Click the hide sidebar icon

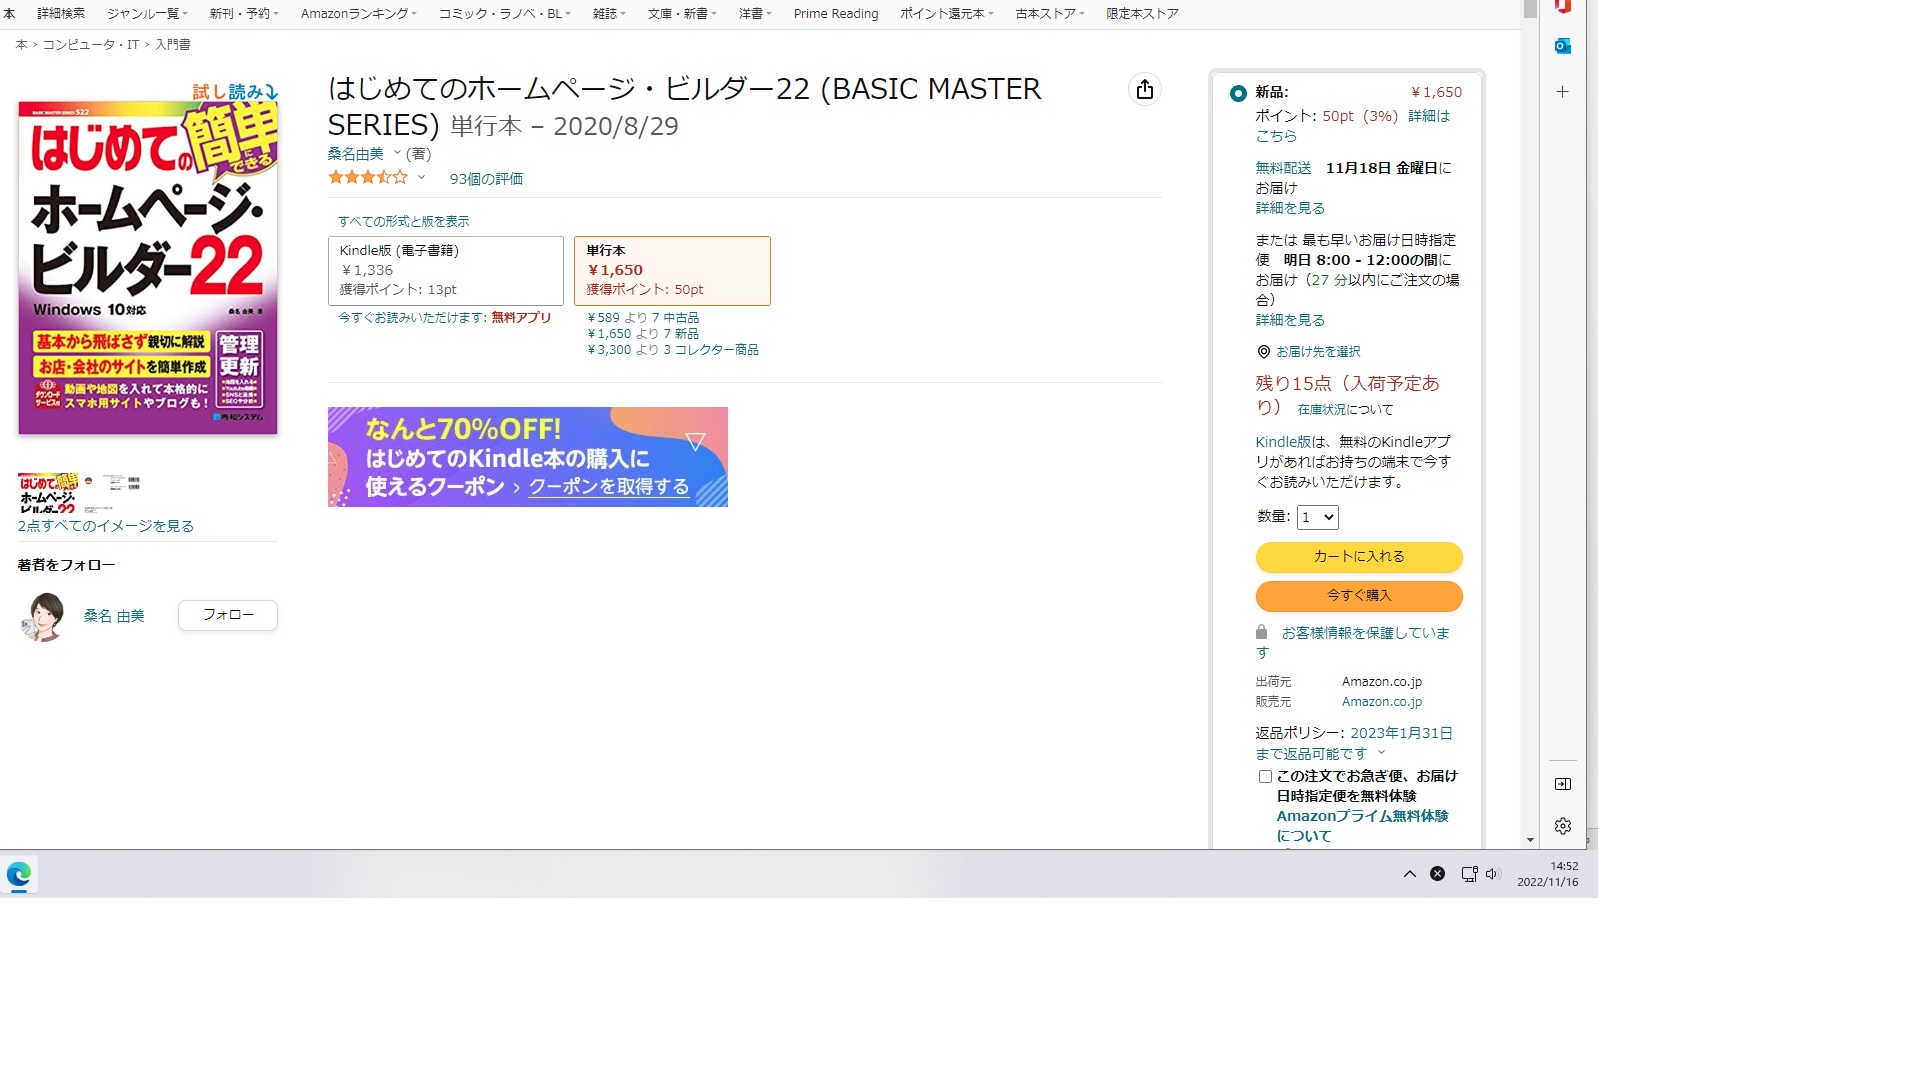(1563, 784)
